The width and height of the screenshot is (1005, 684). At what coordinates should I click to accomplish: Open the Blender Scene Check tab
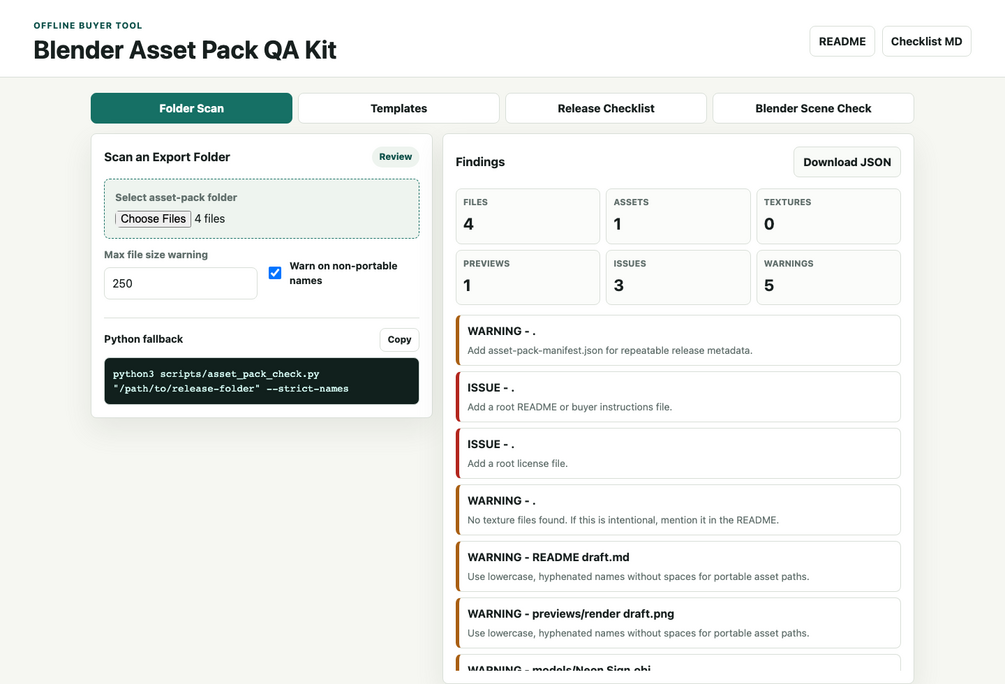click(x=813, y=108)
